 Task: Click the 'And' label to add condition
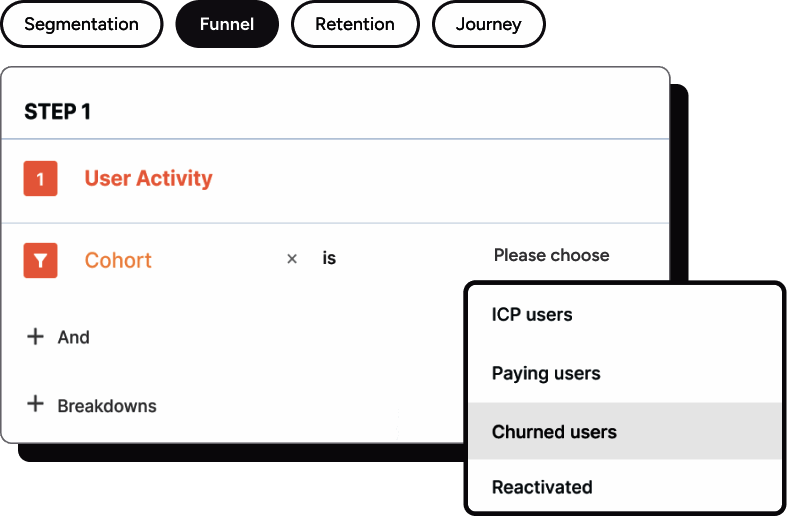click(74, 338)
